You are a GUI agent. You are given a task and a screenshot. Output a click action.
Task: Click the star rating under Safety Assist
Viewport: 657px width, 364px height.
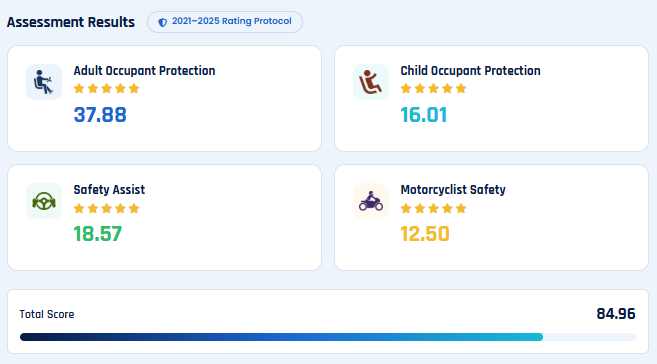point(106,208)
